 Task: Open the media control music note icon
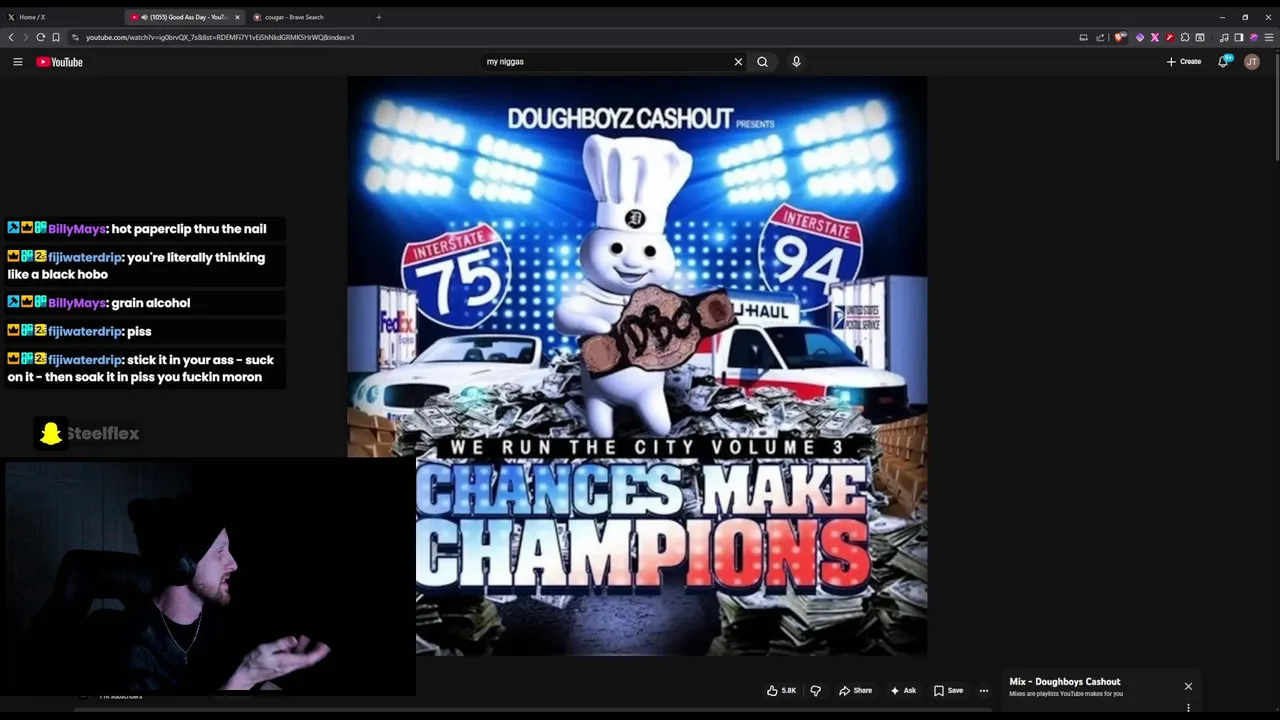coord(1224,37)
